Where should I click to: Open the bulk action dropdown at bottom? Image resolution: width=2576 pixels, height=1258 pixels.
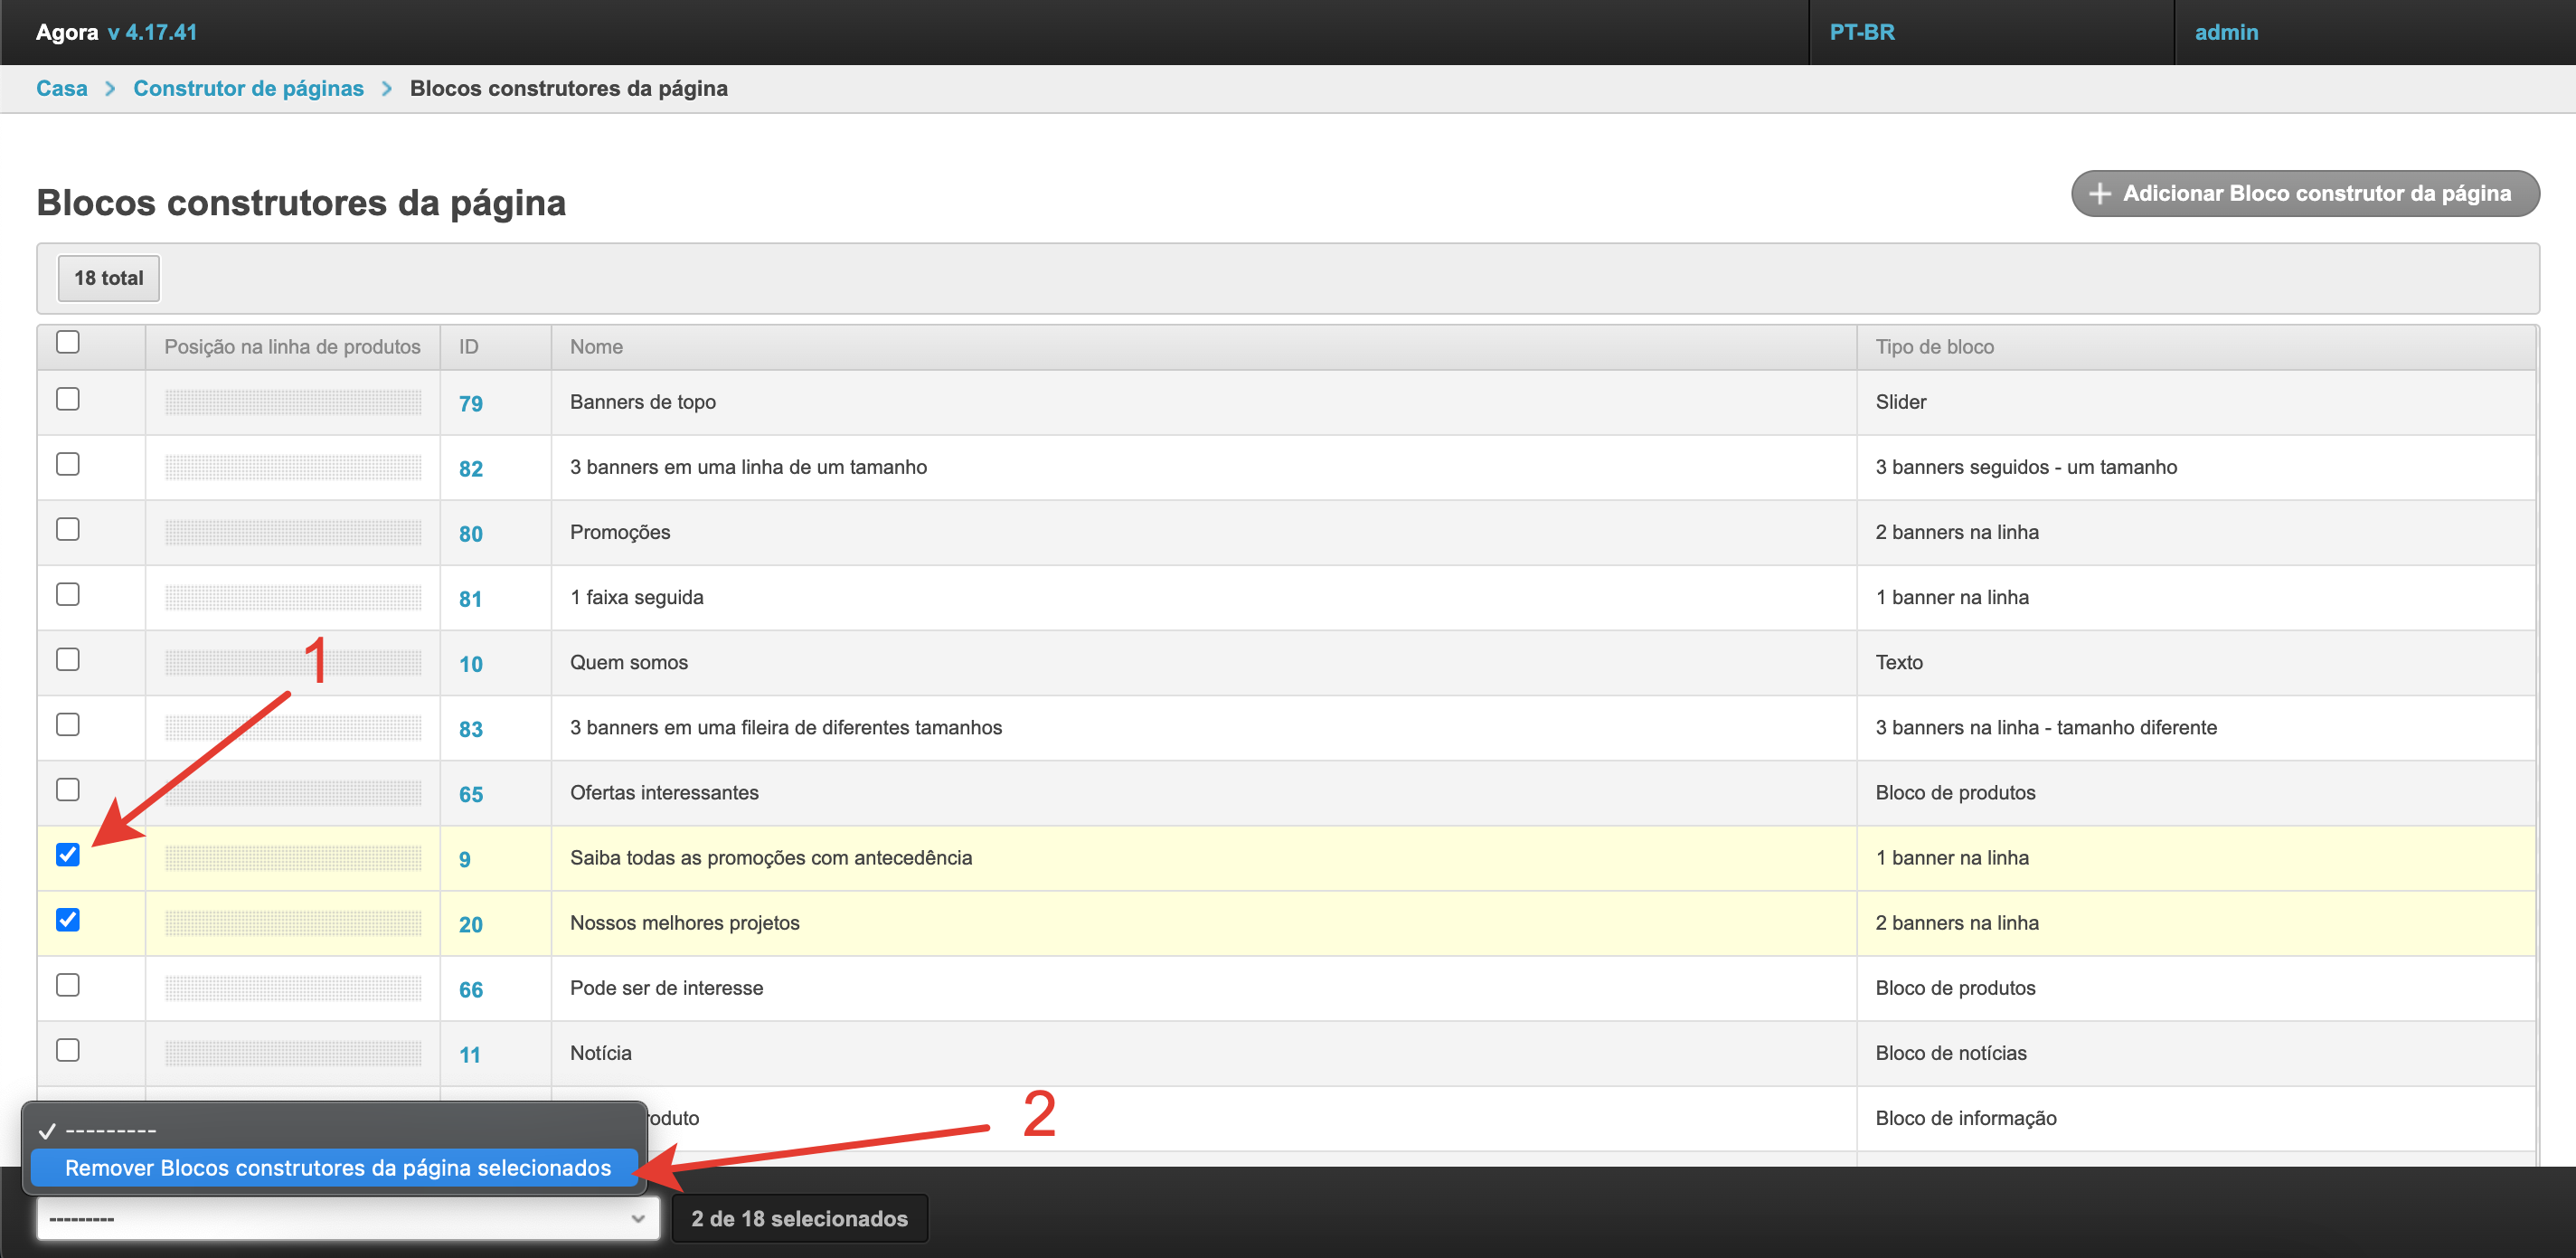(347, 1219)
